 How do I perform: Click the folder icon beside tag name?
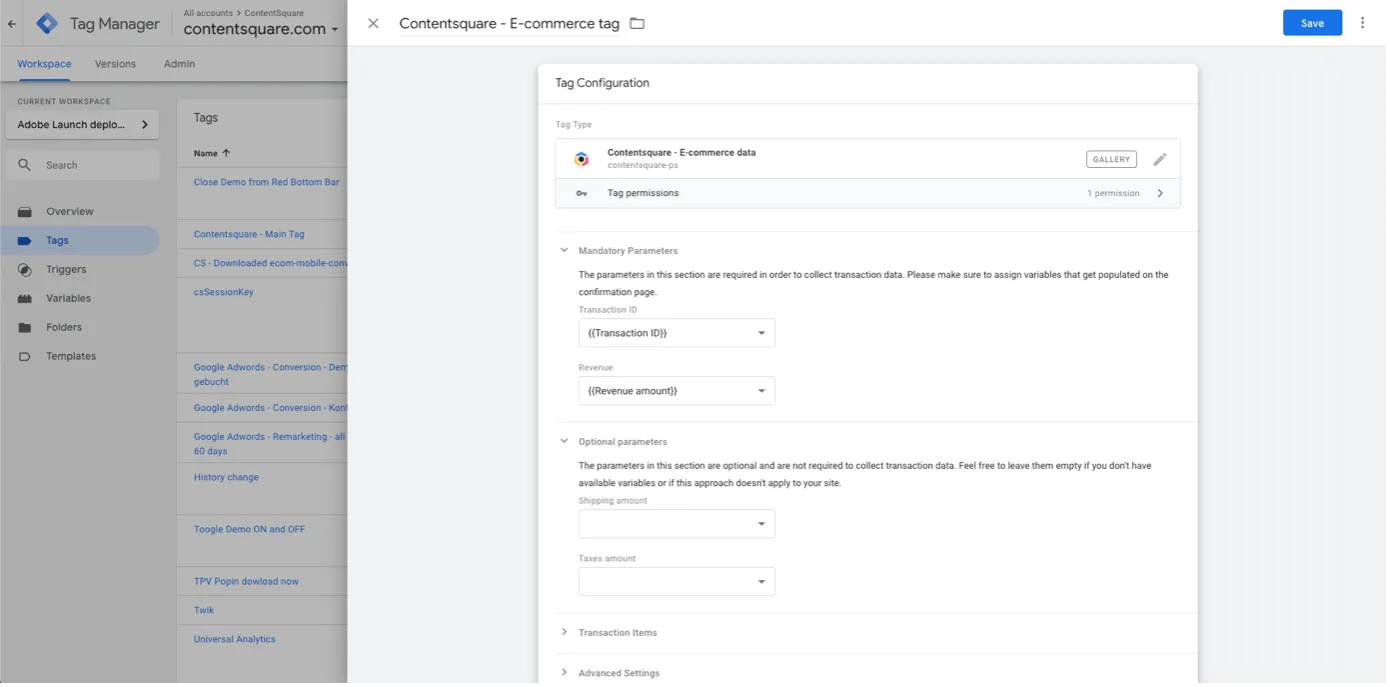[x=637, y=23]
